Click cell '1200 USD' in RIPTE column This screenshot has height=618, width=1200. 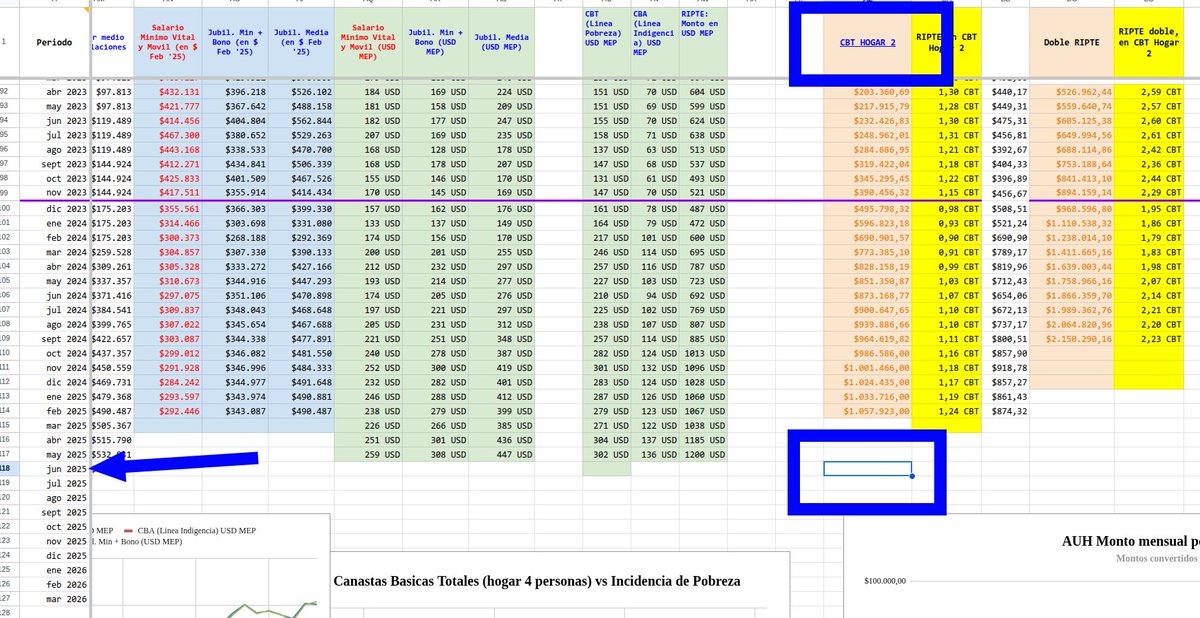coord(703,454)
